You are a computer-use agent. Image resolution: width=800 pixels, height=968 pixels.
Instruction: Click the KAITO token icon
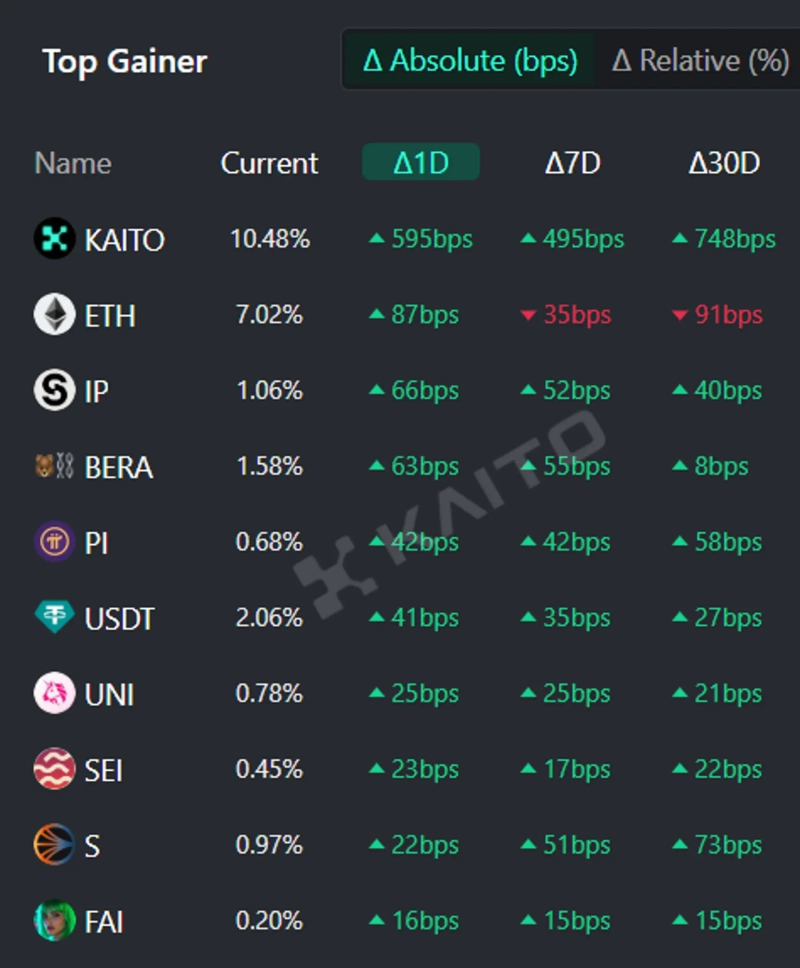coord(54,239)
